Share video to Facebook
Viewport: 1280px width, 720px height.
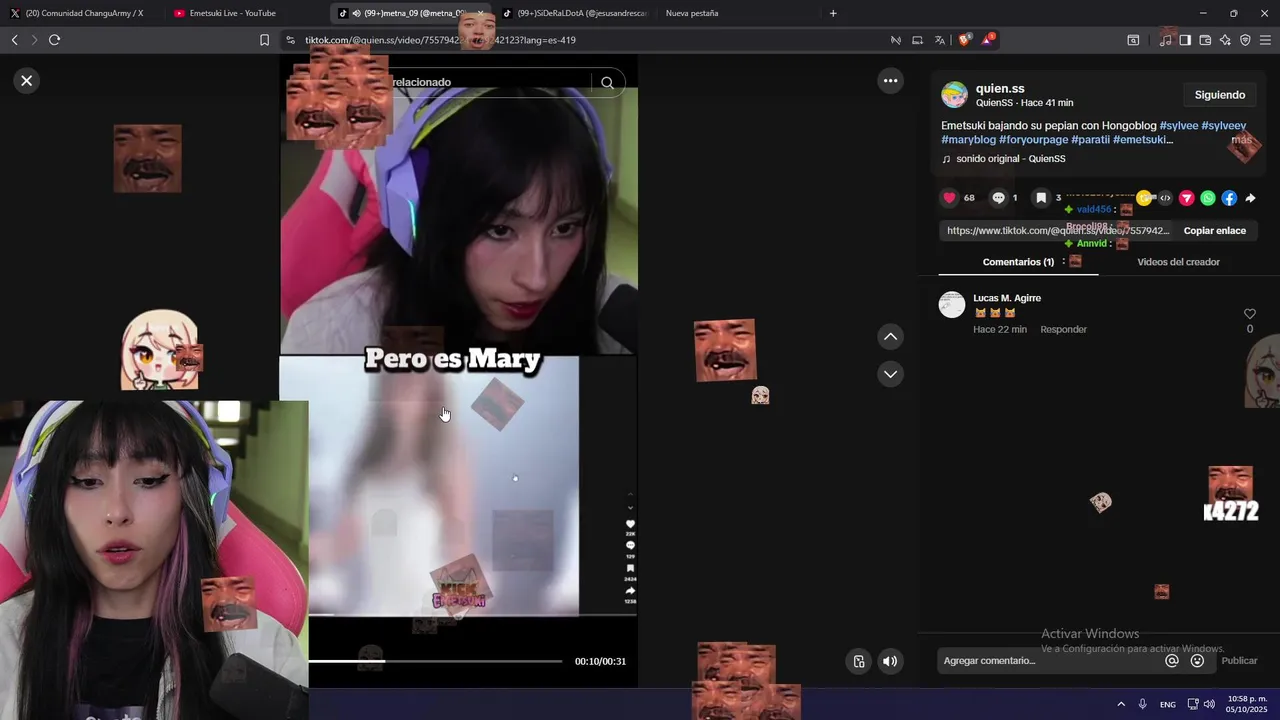1229,198
